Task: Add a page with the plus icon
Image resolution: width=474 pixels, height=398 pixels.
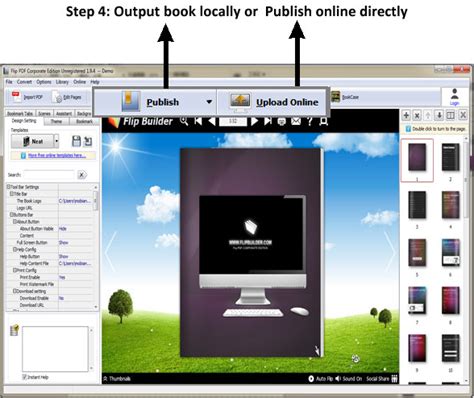Action: (x=406, y=115)
